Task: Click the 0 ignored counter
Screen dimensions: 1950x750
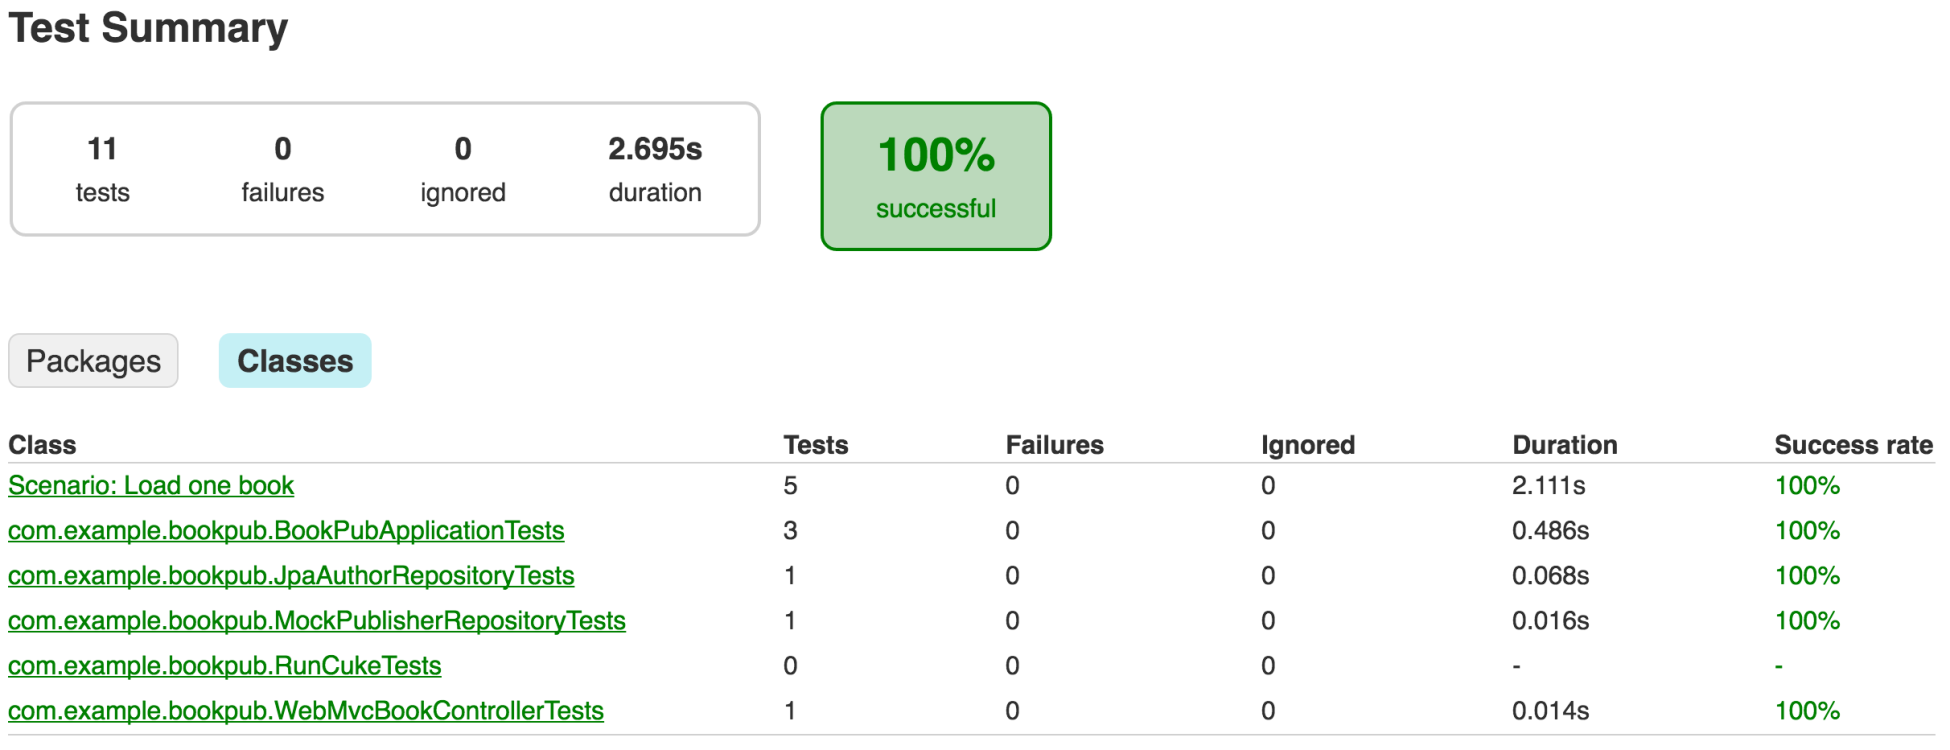Action: tap(463, 169)
